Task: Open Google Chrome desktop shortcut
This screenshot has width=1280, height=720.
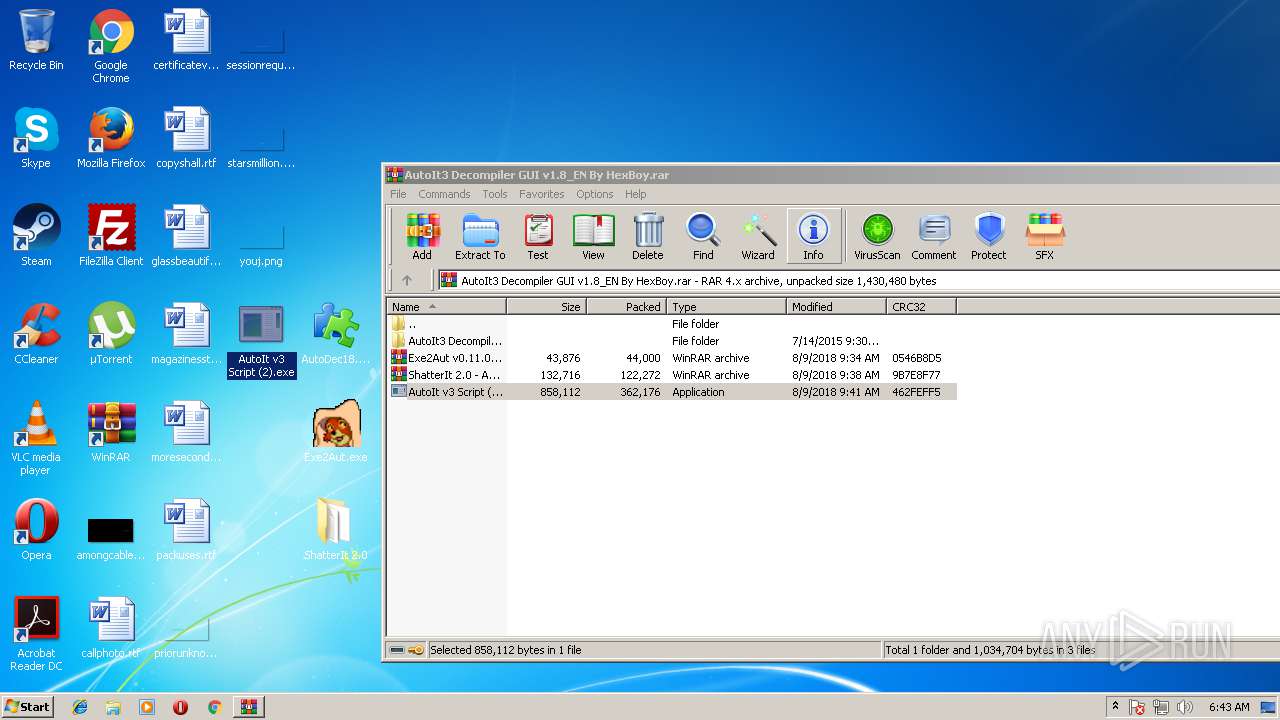Action: coord(111,47)
